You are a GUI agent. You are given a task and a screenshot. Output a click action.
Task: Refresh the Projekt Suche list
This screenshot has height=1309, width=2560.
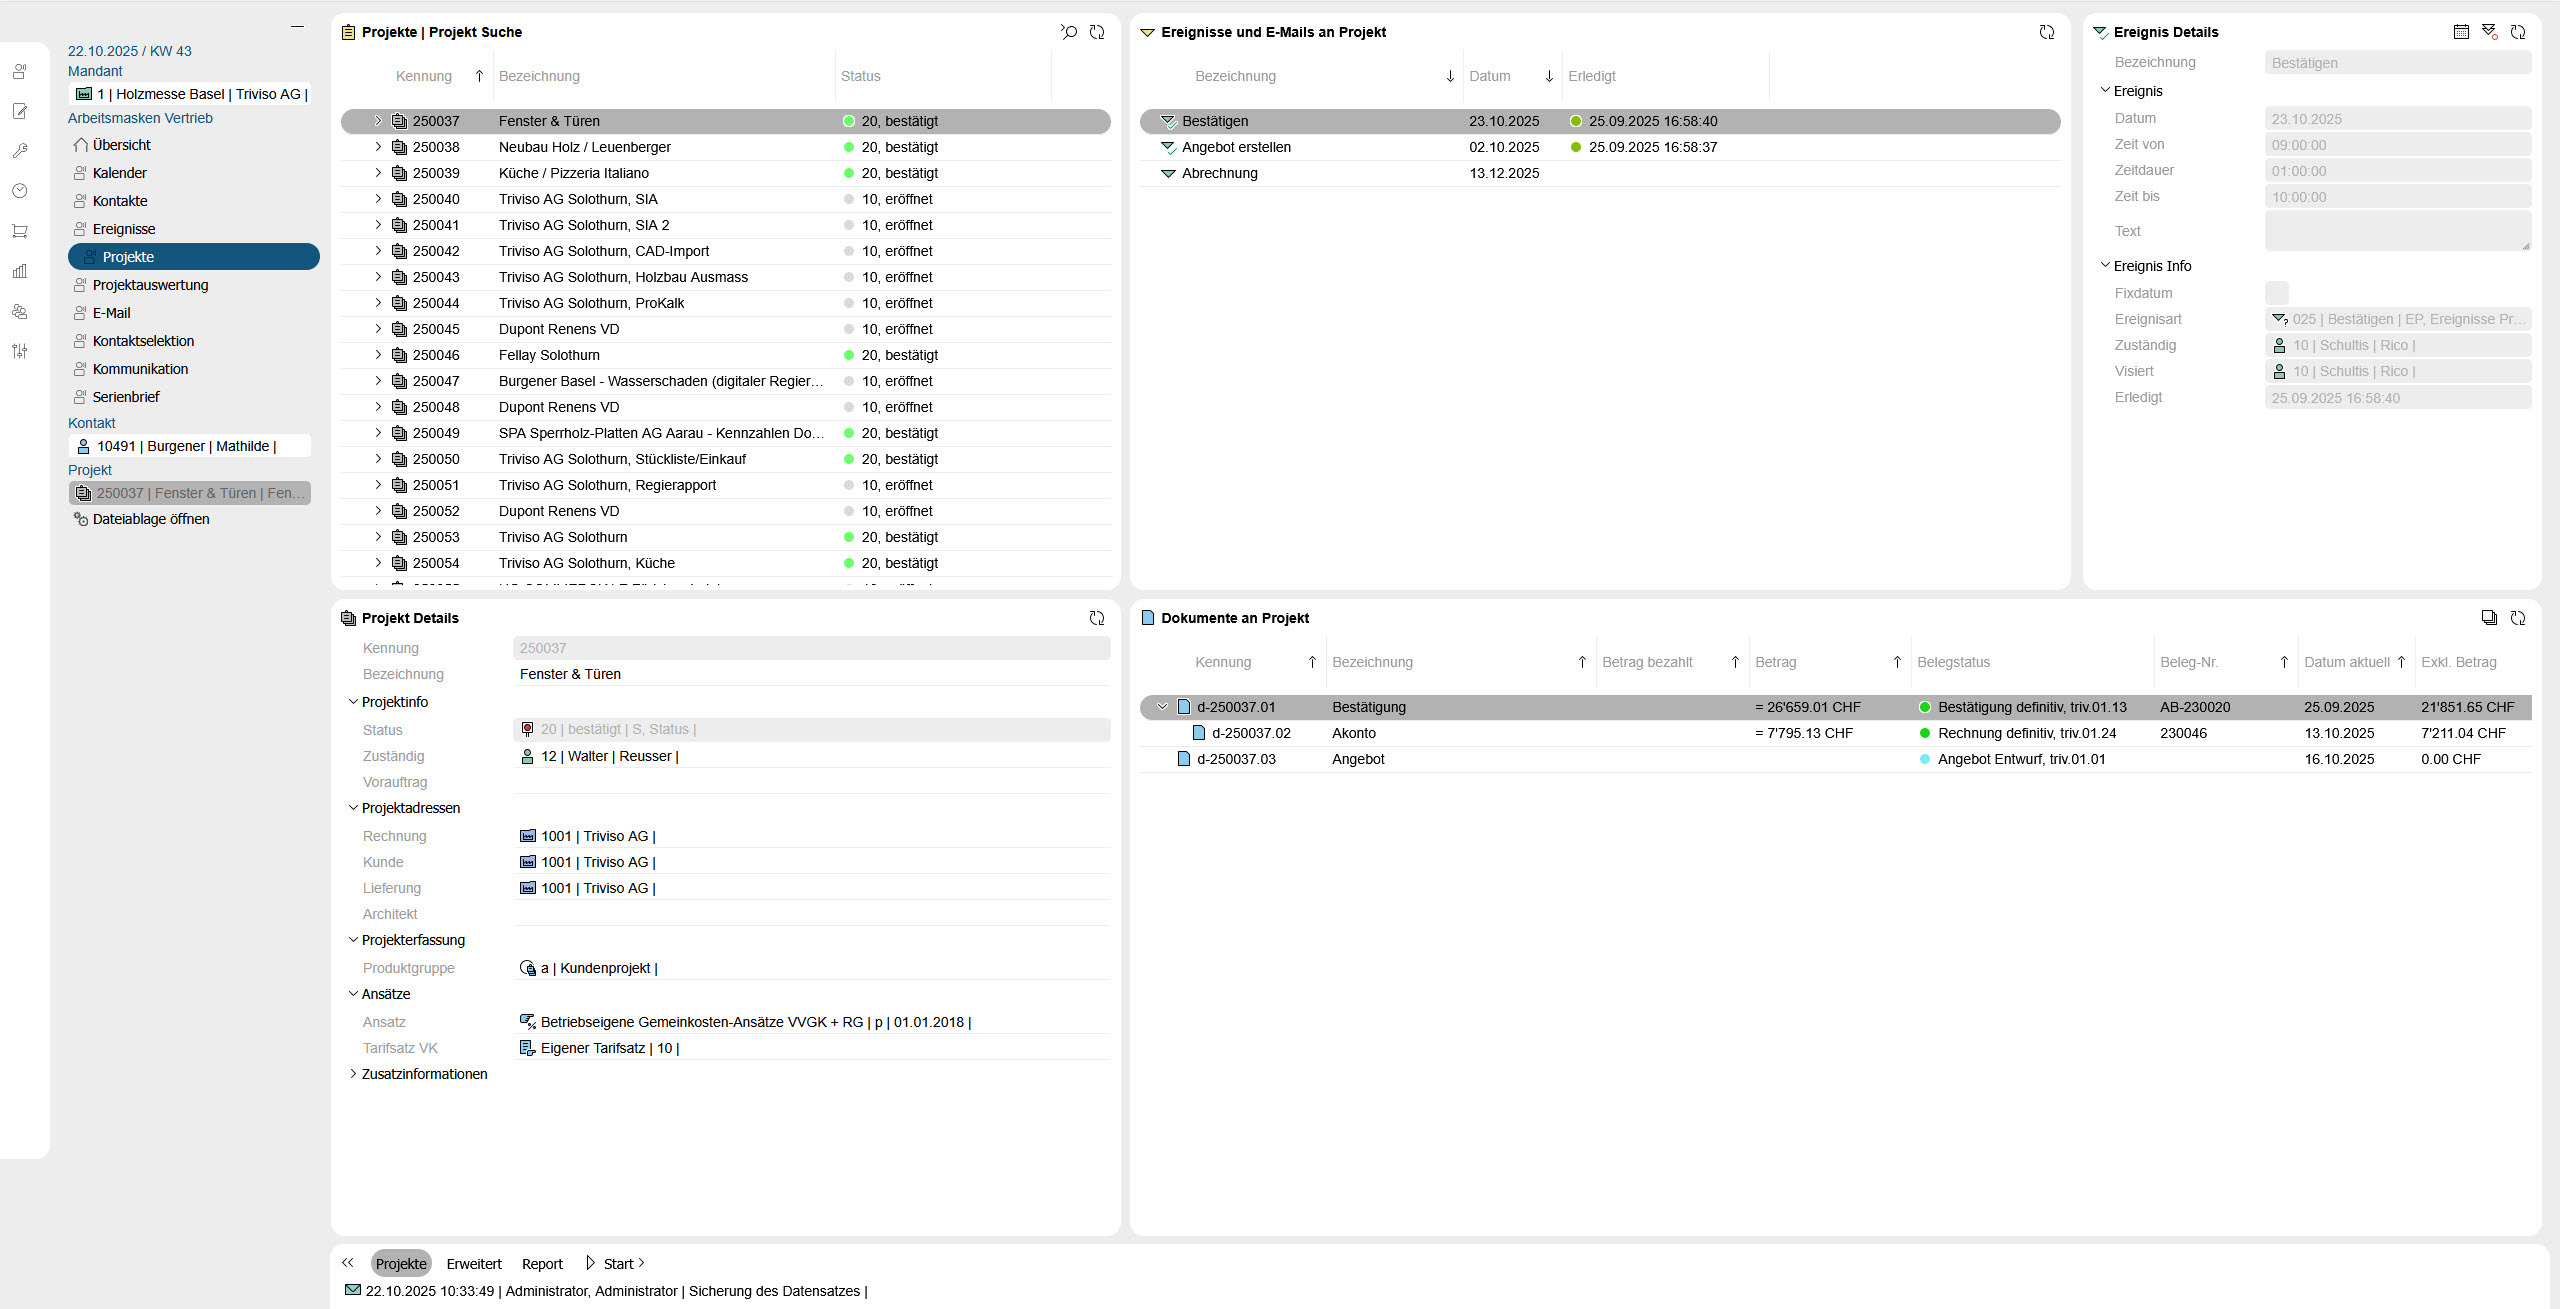pos(1097,32)
